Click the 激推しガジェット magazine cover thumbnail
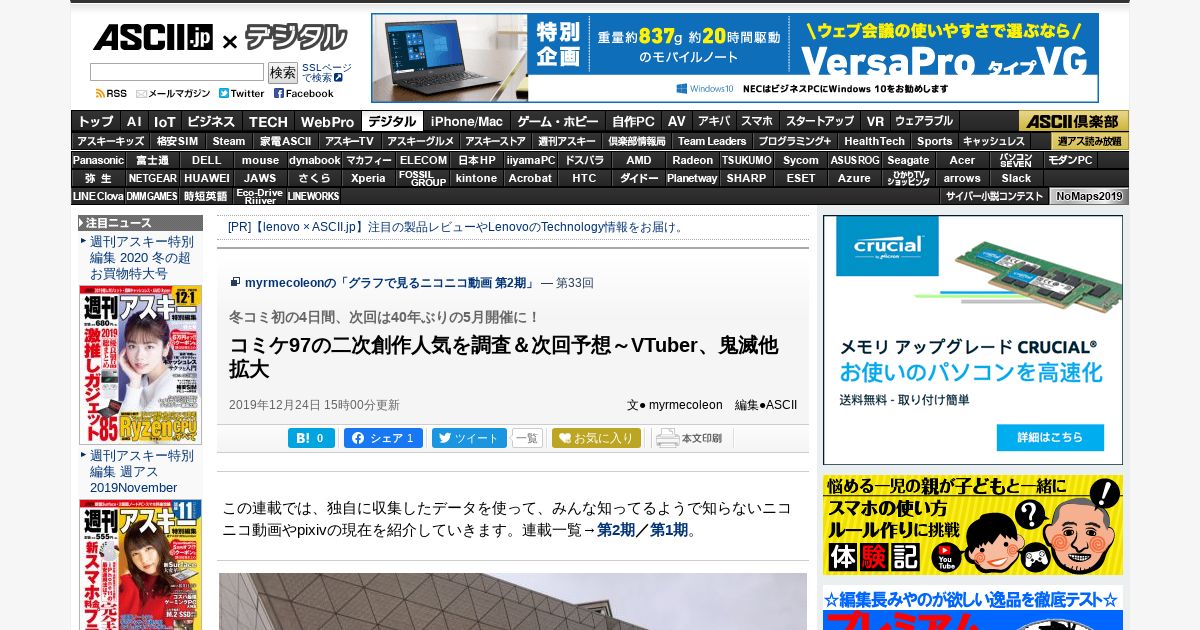The width and height of the screenshot is (1200, 630). coord(140,365)
